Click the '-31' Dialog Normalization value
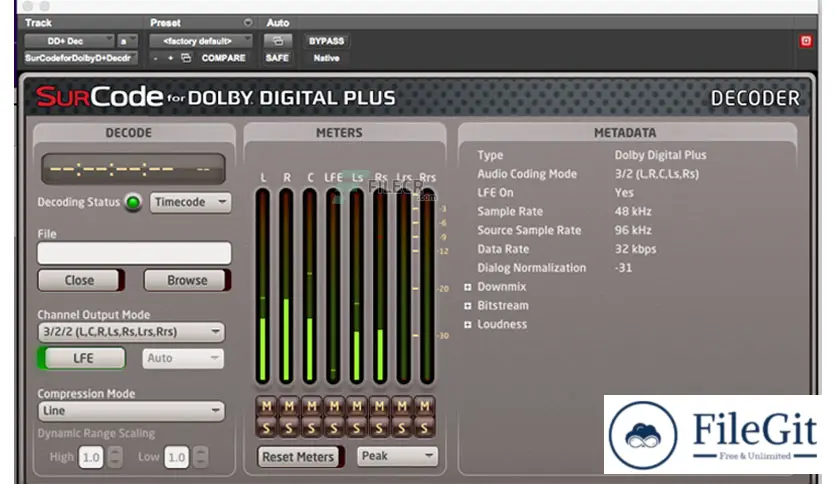Image resolution: width=836 pixels, height=484 pixels. (623, 268)
